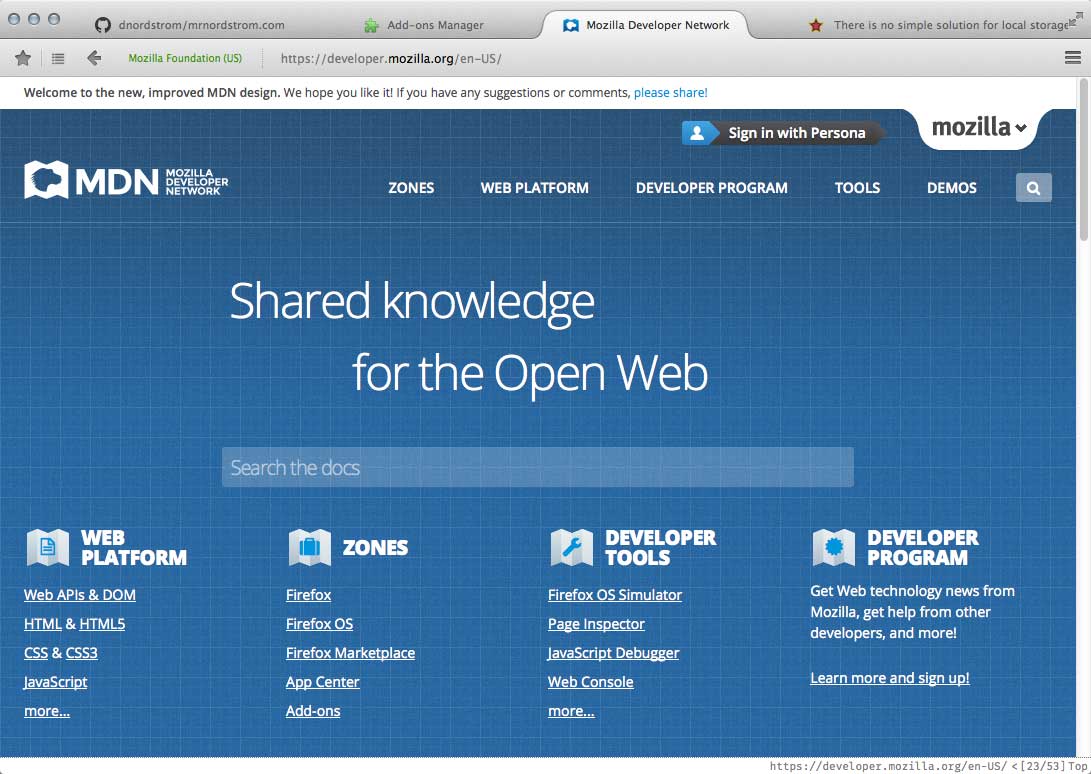Click 'Learn more and sign up!' link
The image size is (1091, 774).
coord(889,678)
